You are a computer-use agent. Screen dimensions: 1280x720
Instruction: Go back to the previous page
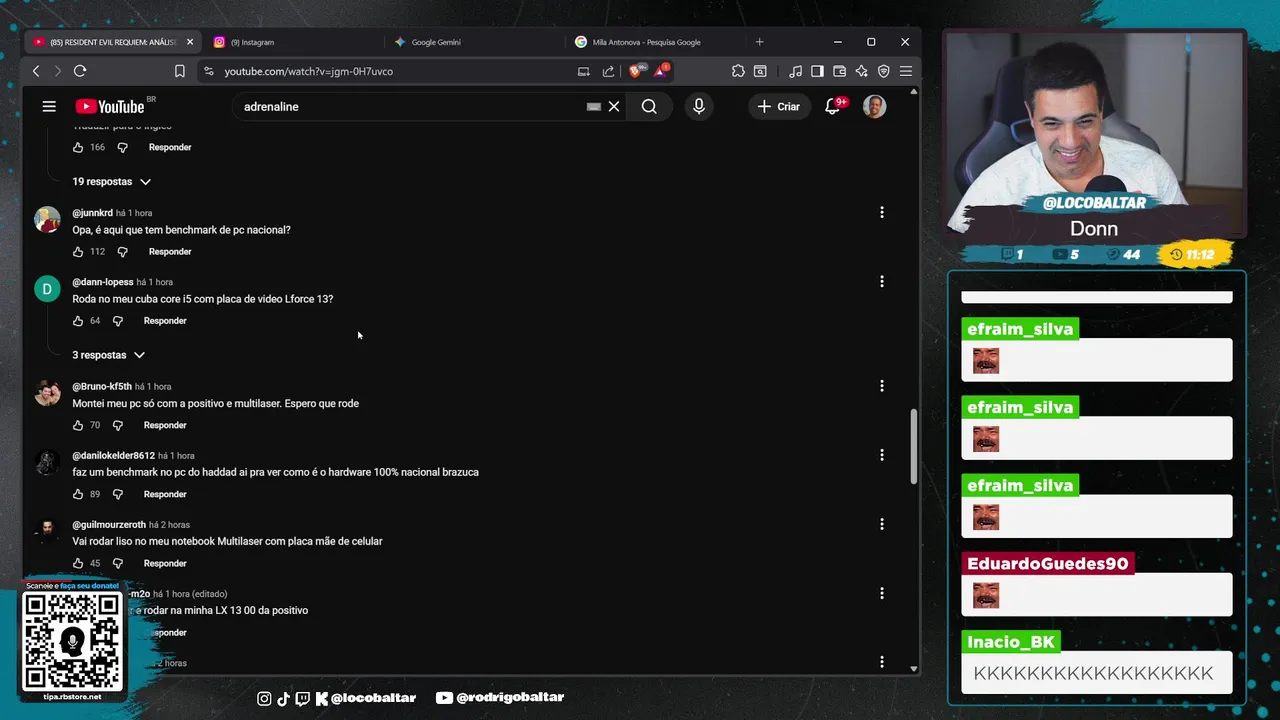click(x=36, y=71)
